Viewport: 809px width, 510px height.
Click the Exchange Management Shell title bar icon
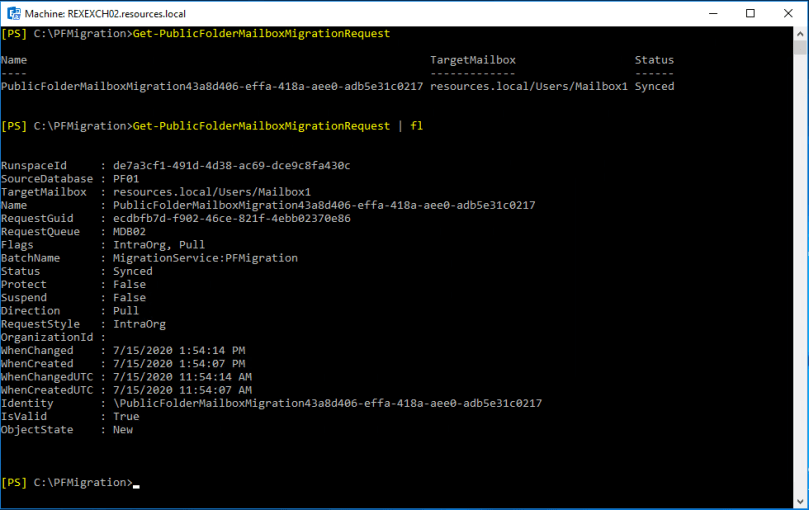click(15, 13)
